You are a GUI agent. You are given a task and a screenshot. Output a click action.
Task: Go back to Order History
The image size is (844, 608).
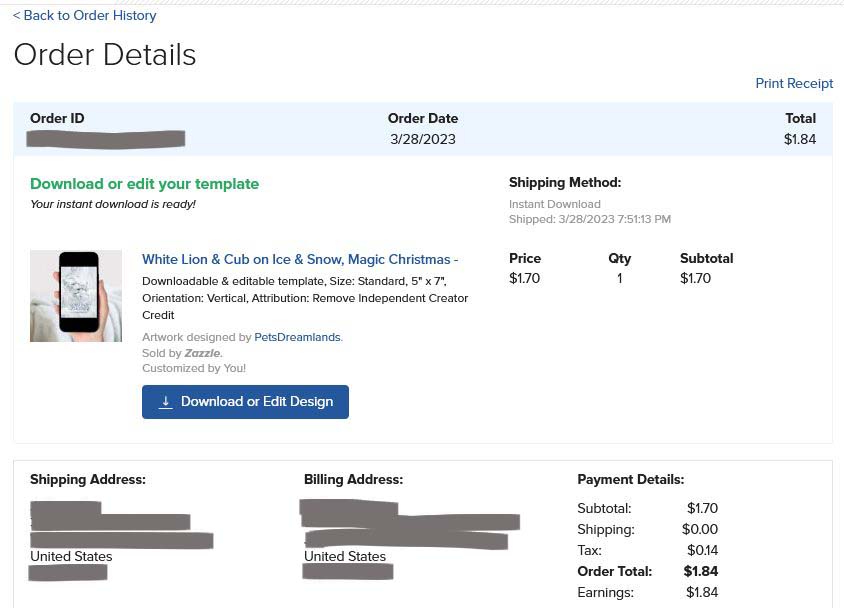pos(85,16)
